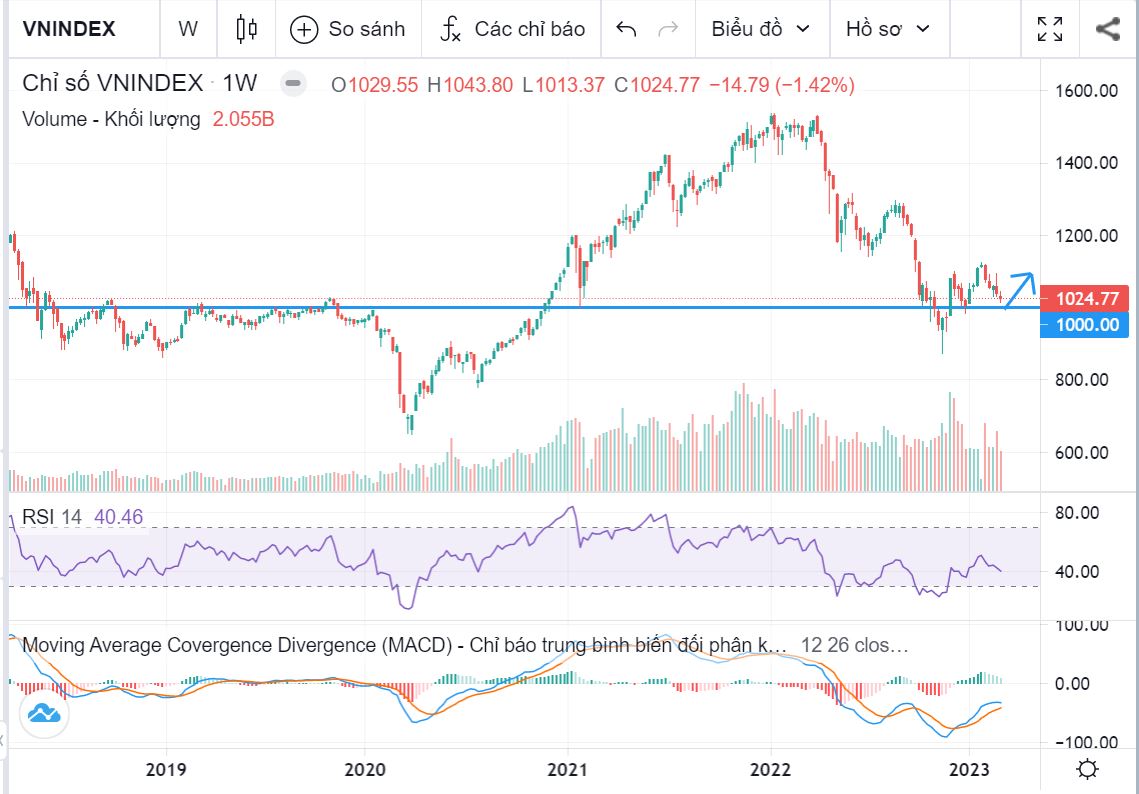
Task: Select the RSI 14 indicator label
Action: (x=52, y=517)
